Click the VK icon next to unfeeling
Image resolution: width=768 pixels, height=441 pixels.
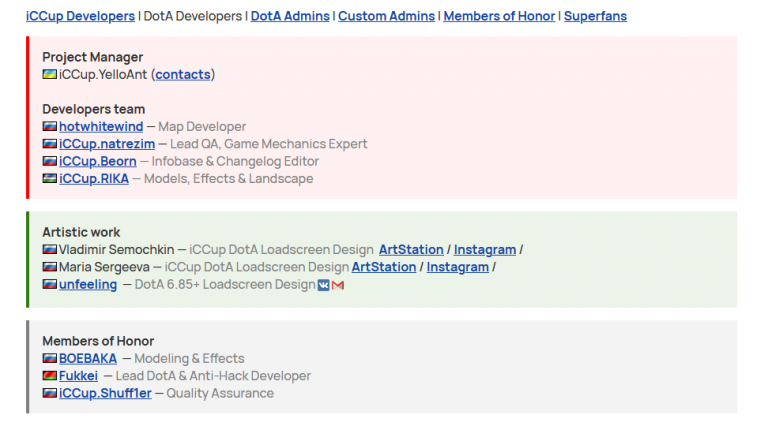coord(324,285)
